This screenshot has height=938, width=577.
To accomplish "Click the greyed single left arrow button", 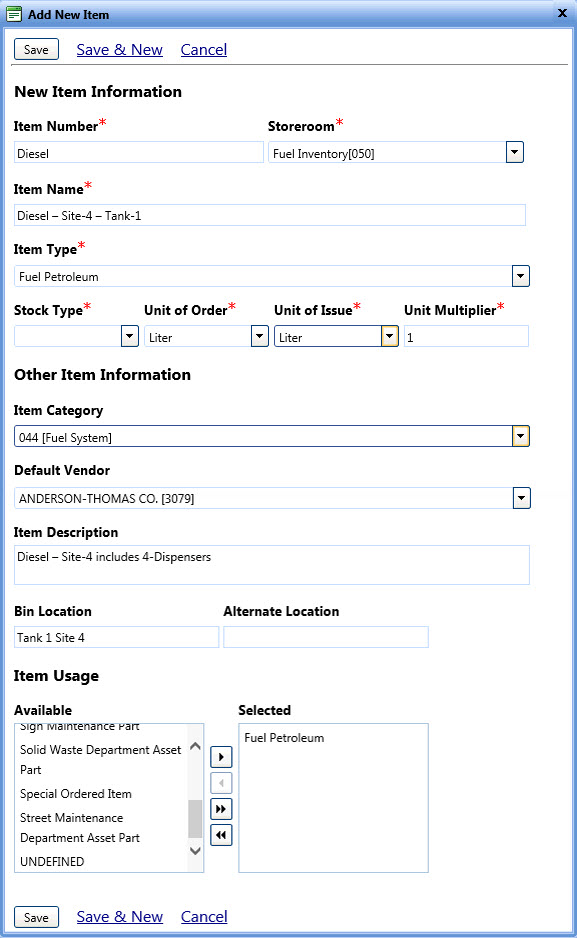I will pyautogui.click(x=221, y=782).
